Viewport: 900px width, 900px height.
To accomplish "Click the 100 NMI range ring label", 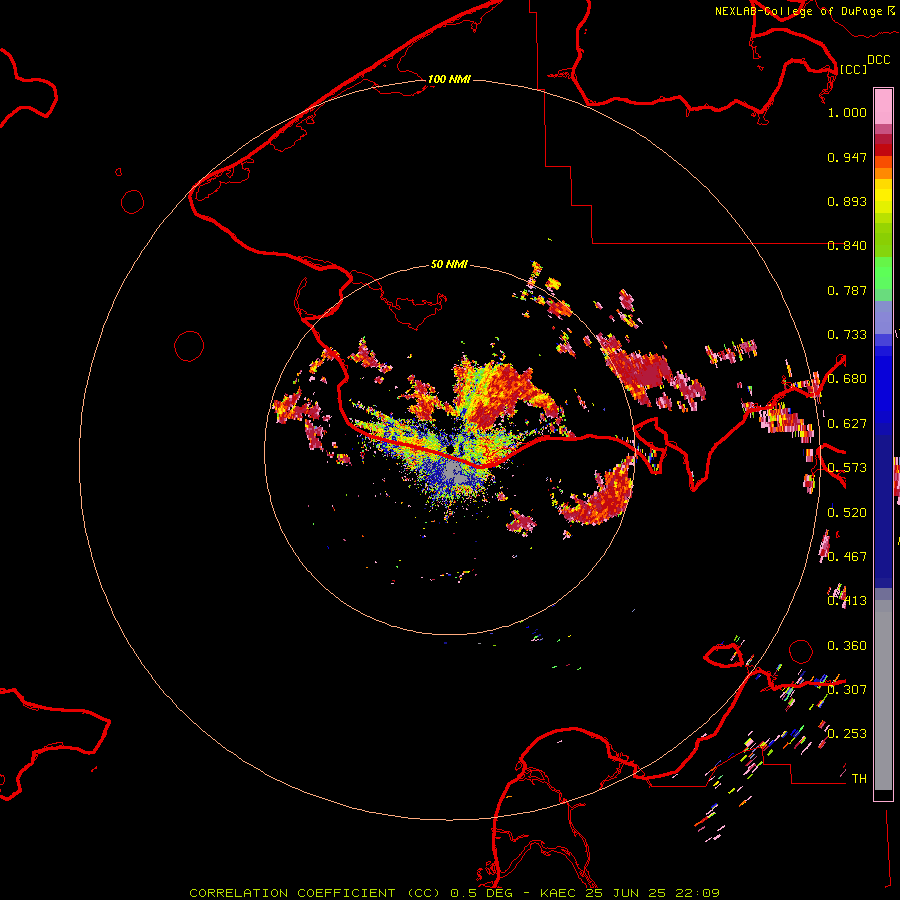I will pos(449,79).
